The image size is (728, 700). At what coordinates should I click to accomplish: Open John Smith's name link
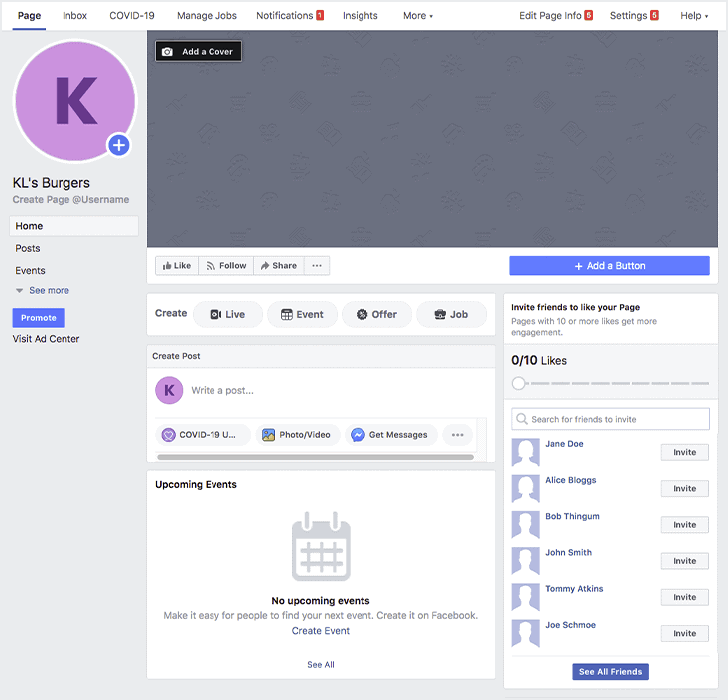click(x=568, y=552)
